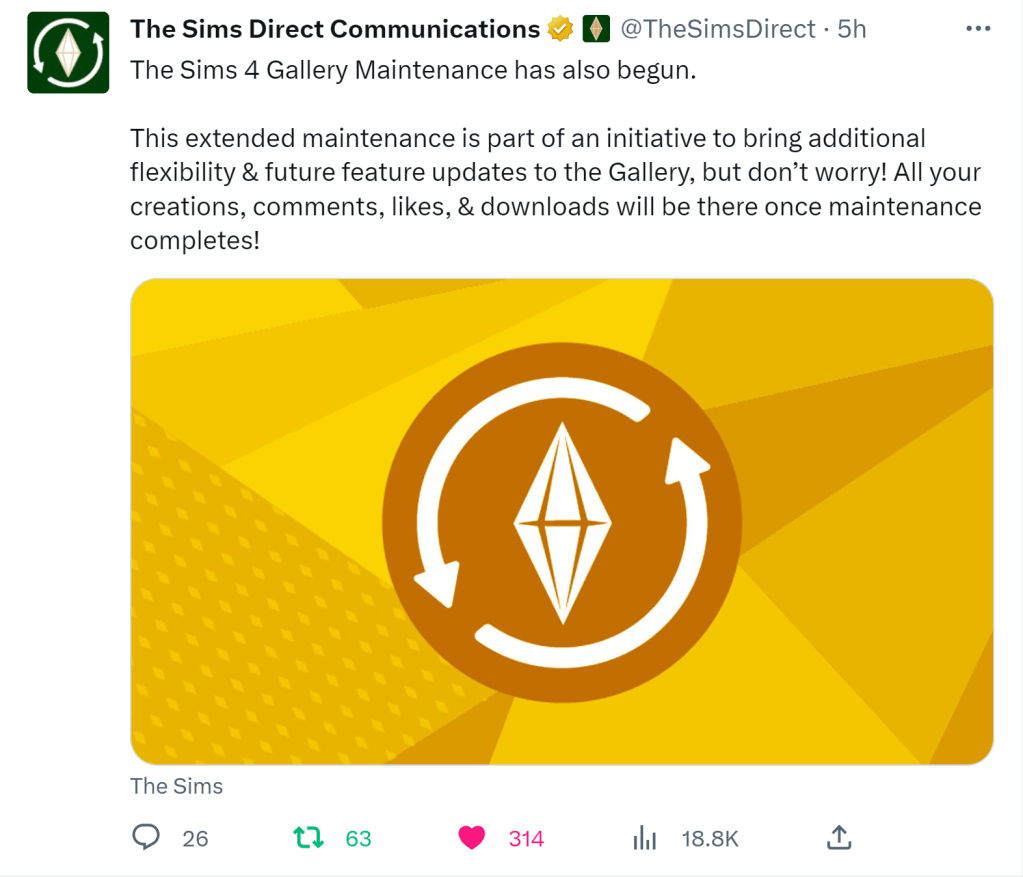
Task: Click the plumbob affiliate badge beside the name
Action: pyautogui.click(x=596, y=30)
